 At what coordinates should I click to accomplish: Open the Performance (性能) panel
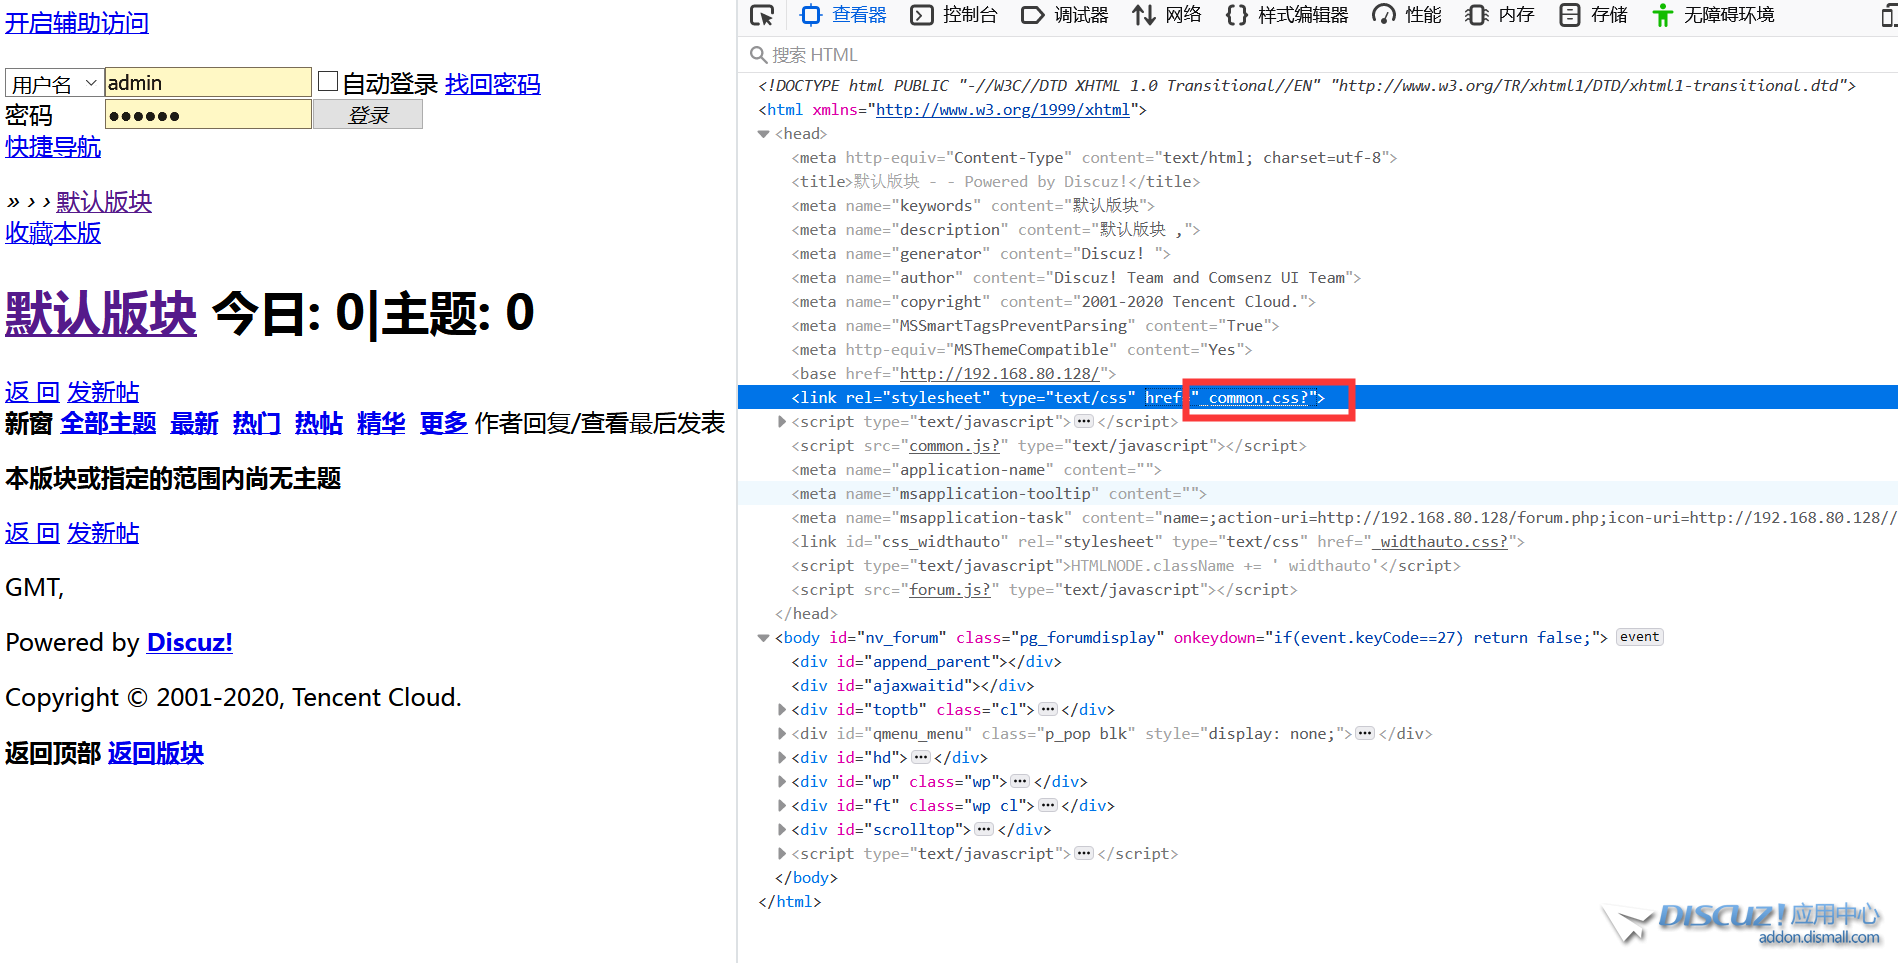1407,15
